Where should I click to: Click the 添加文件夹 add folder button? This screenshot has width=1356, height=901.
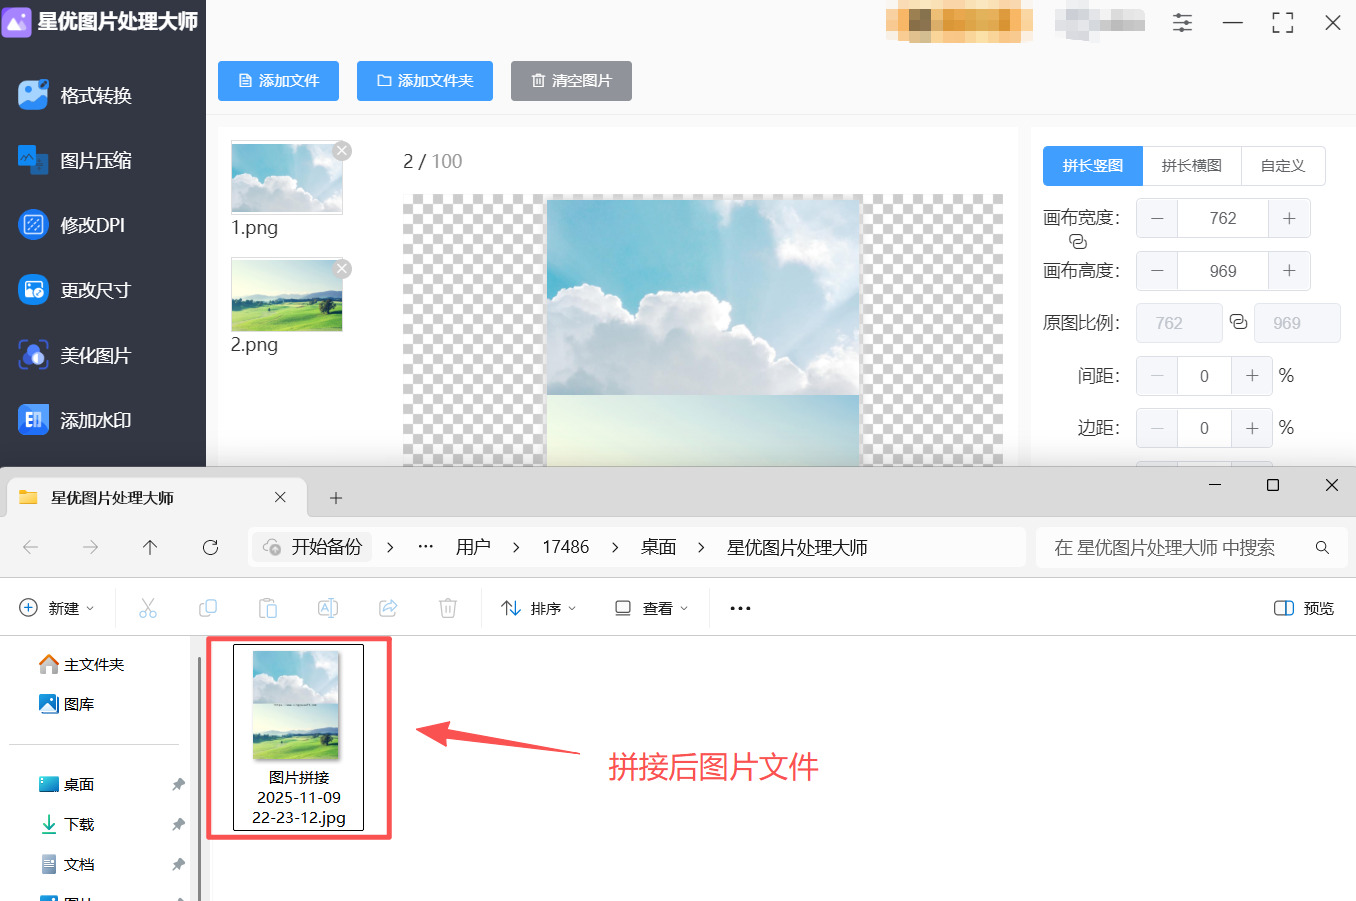(x=425, y=81)
